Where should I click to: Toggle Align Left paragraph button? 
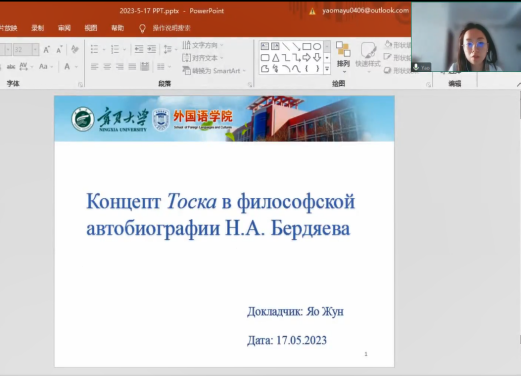coord(95,67)
